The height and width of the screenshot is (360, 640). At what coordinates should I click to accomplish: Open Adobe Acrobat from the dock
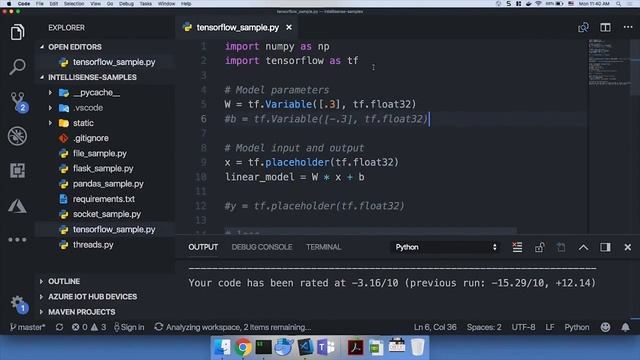tap(355, 347)
